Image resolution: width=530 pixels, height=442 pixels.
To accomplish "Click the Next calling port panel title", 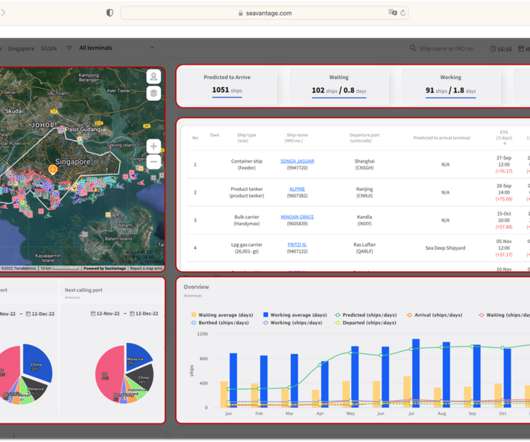I will [x=83, y=290].
